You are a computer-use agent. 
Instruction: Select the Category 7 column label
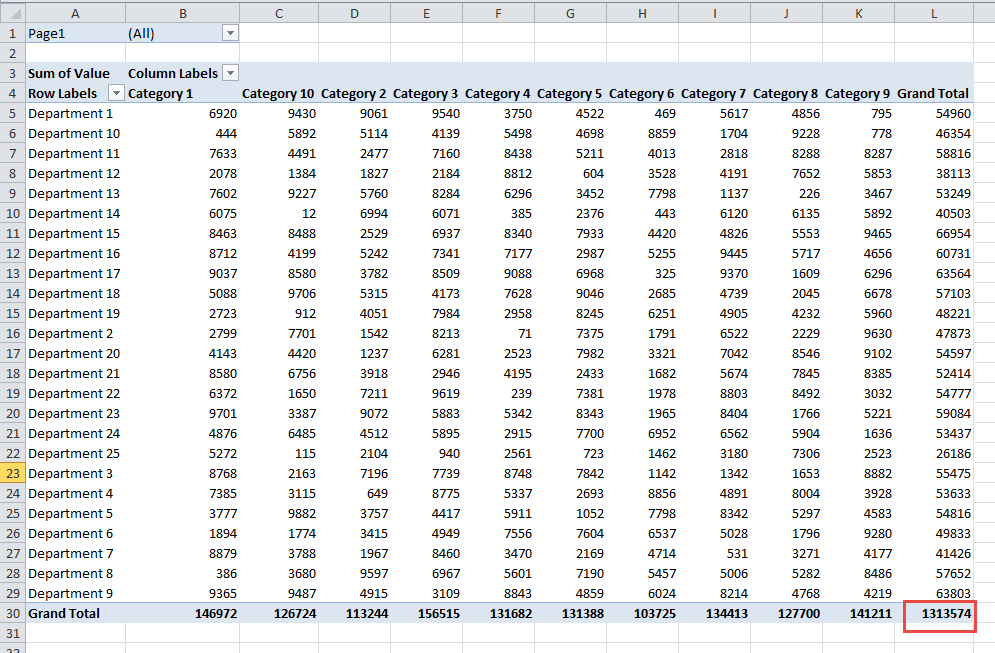pyautogui.click(x=715, y=93)
